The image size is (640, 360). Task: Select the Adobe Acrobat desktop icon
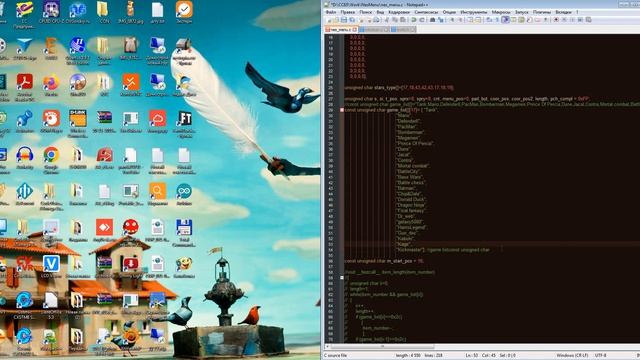pos(24,87)
